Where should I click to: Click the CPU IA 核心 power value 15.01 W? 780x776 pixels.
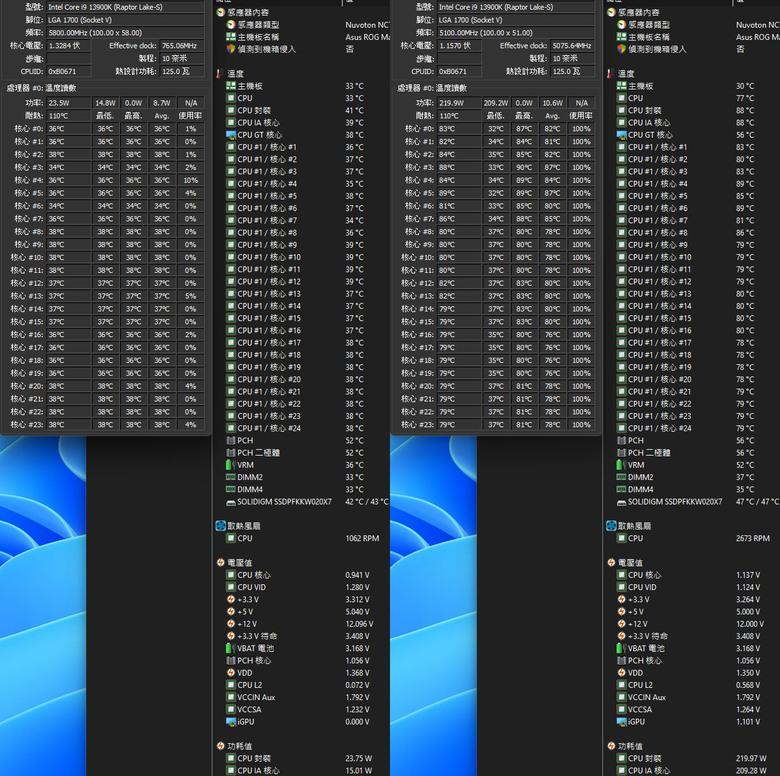coord(359,771)
